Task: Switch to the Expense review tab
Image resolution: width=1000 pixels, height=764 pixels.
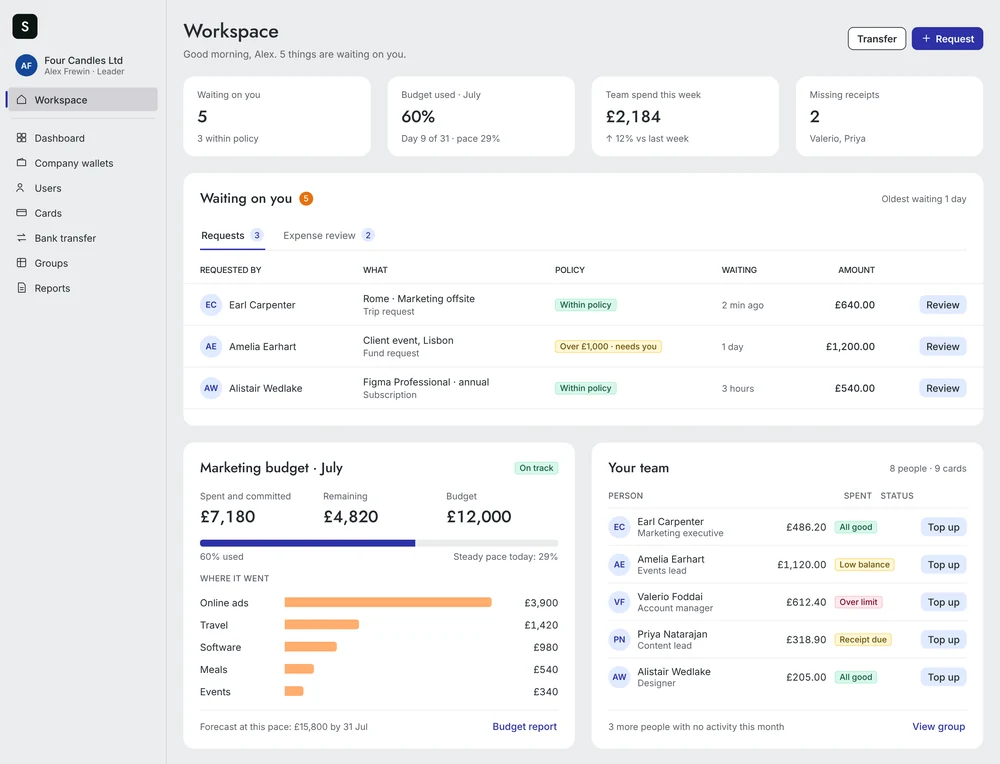Action: 328,235
